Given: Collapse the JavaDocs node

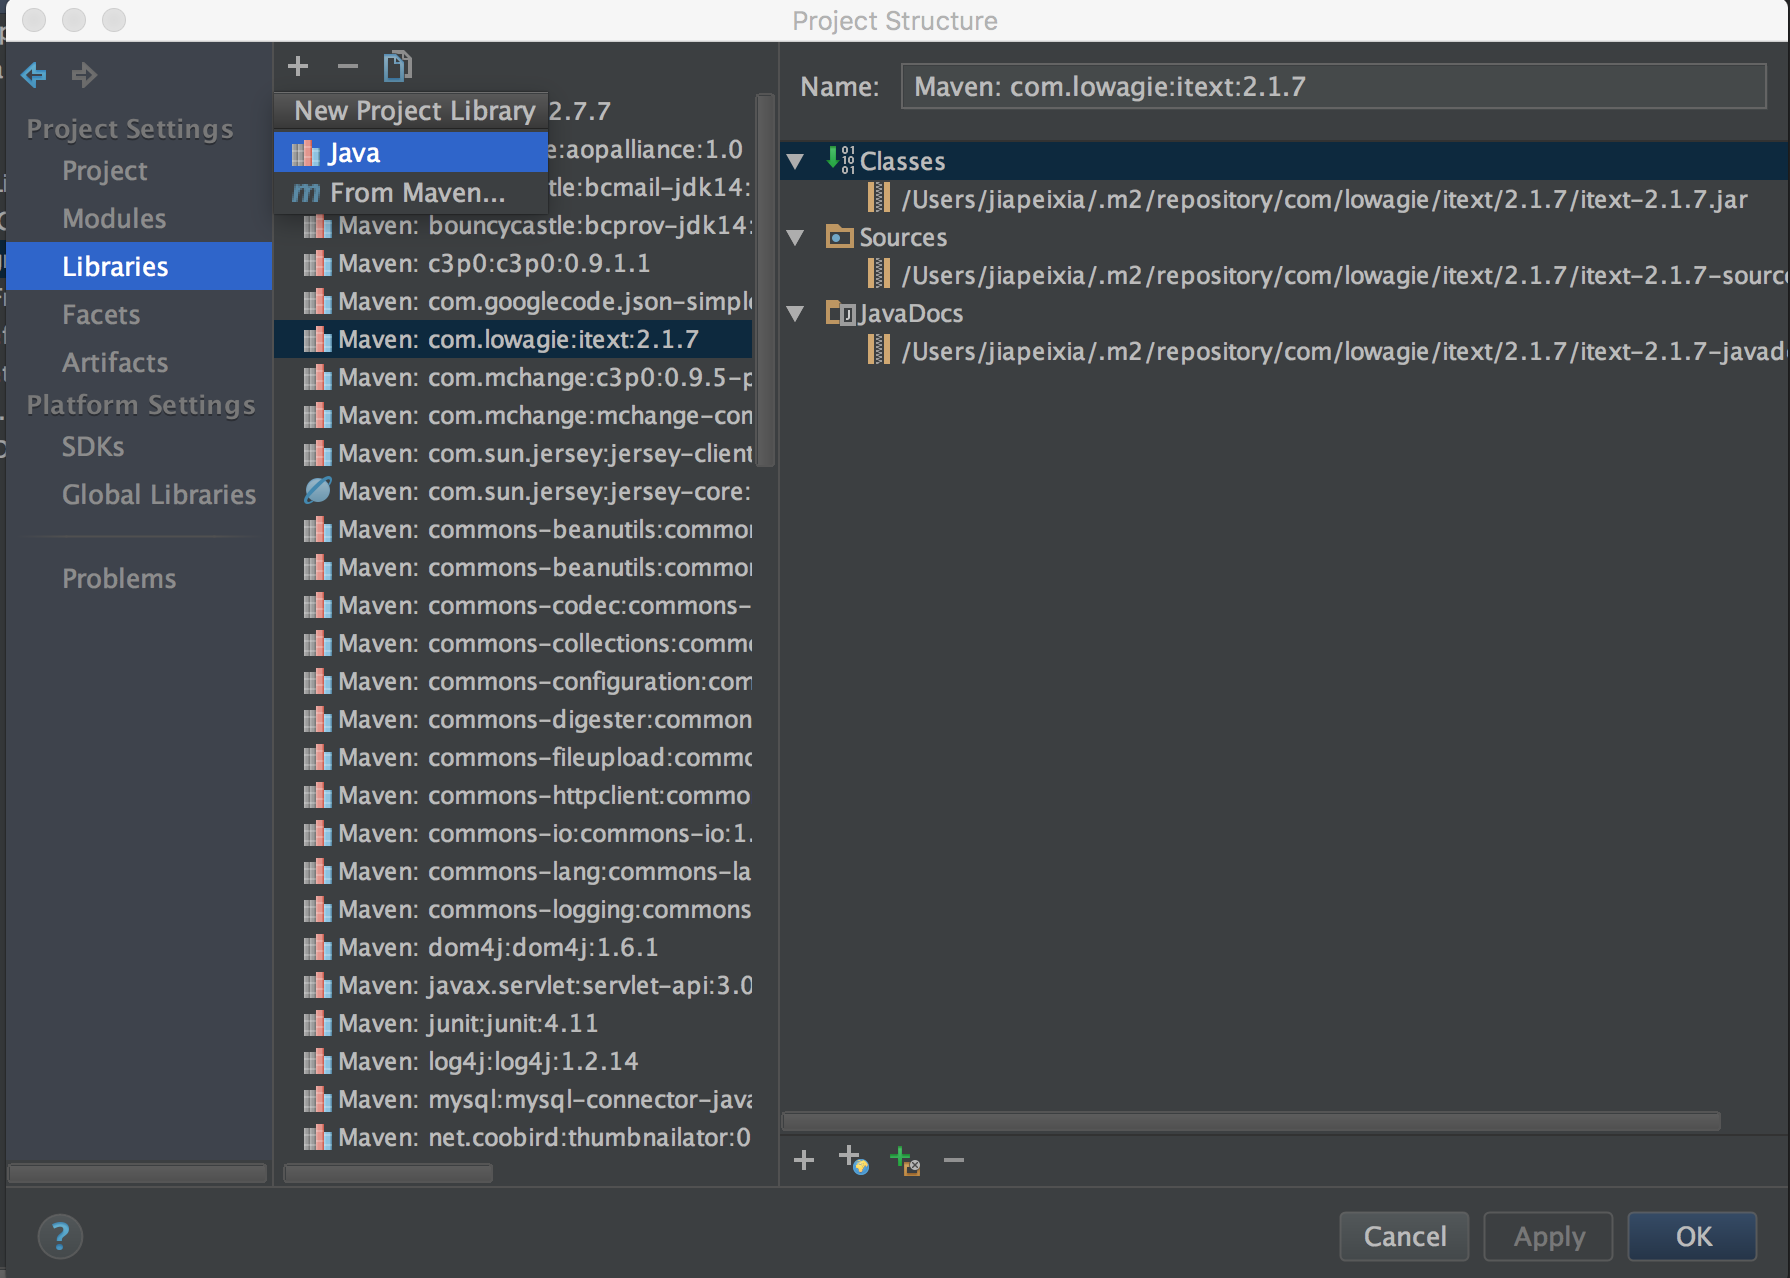Looking at the screenshot, I should click(x=796, y=313).
